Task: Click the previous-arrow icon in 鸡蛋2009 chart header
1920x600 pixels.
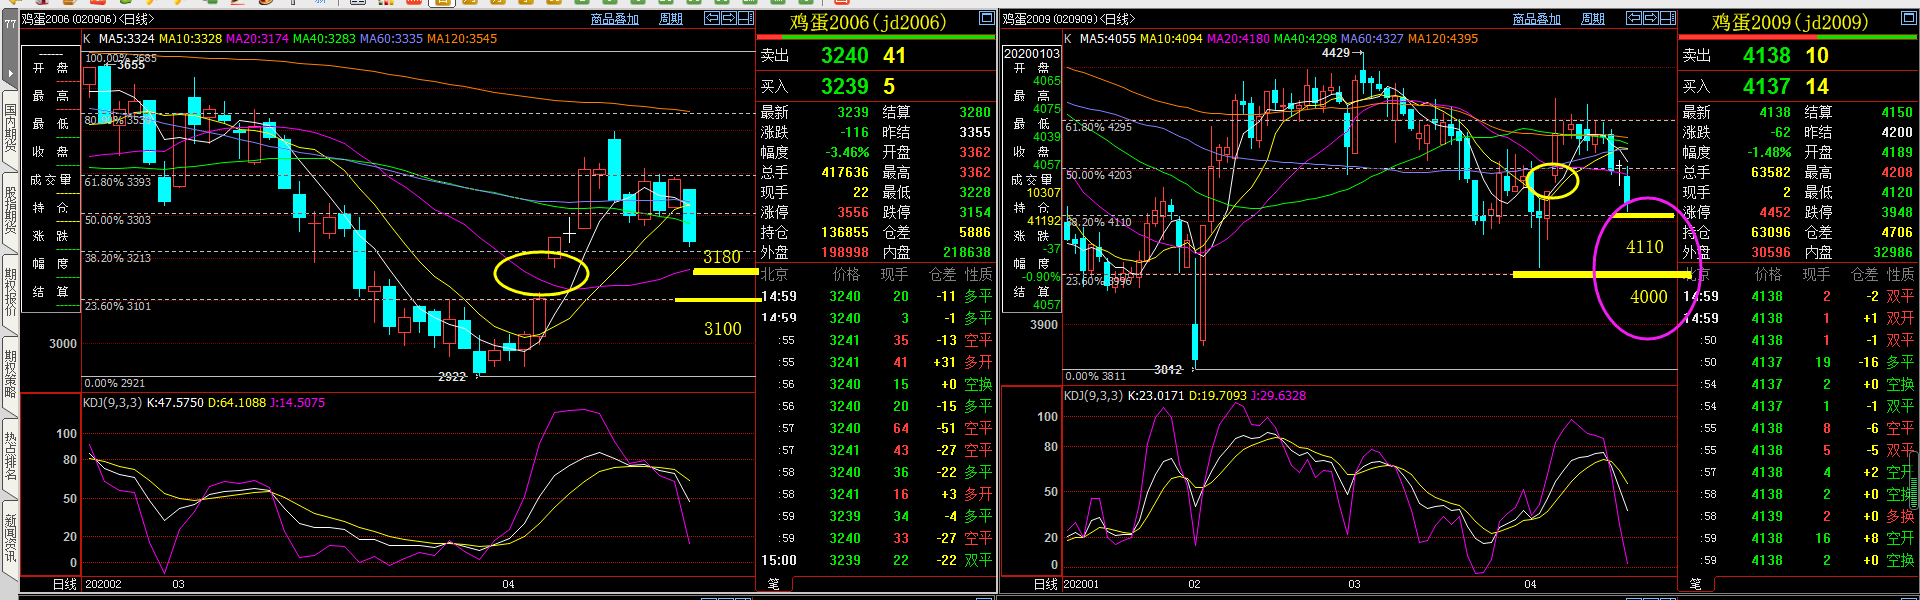Action: coord(1634,18)
